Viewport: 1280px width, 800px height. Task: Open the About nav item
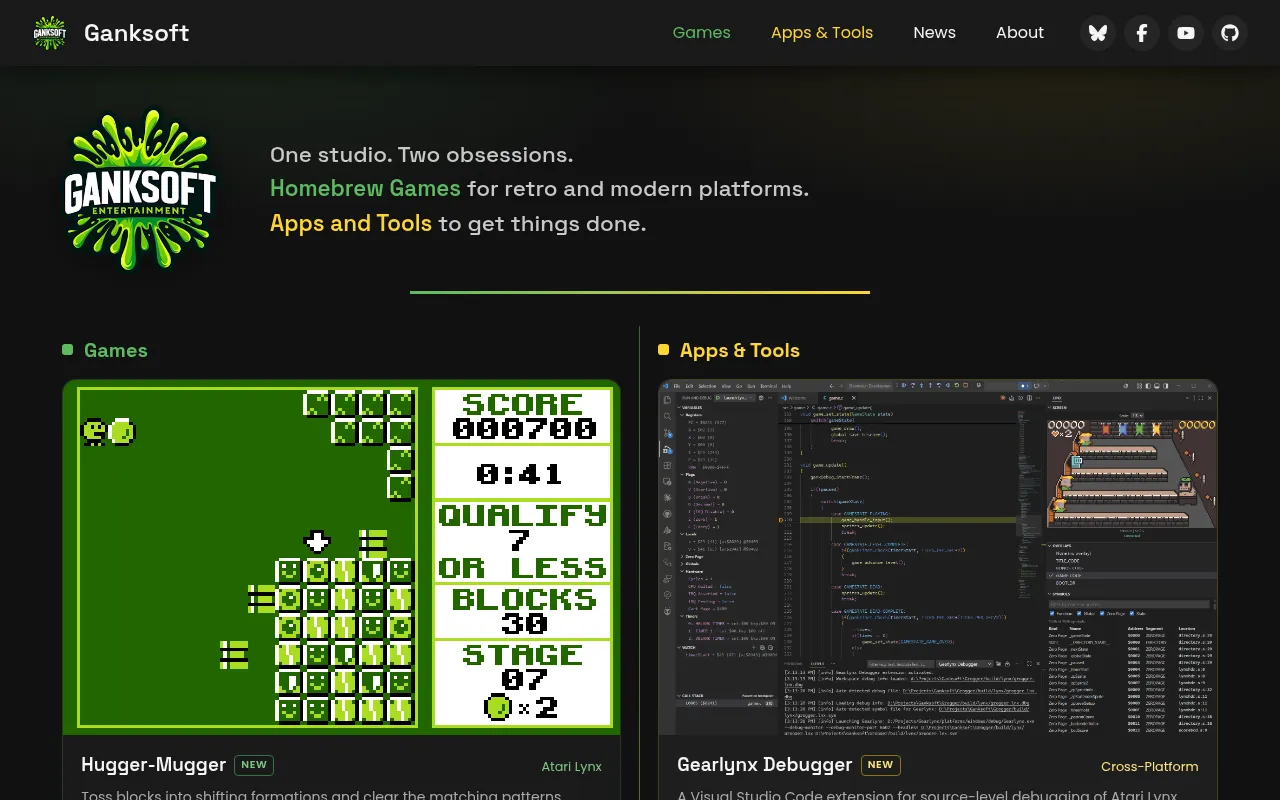[1019, 33]
